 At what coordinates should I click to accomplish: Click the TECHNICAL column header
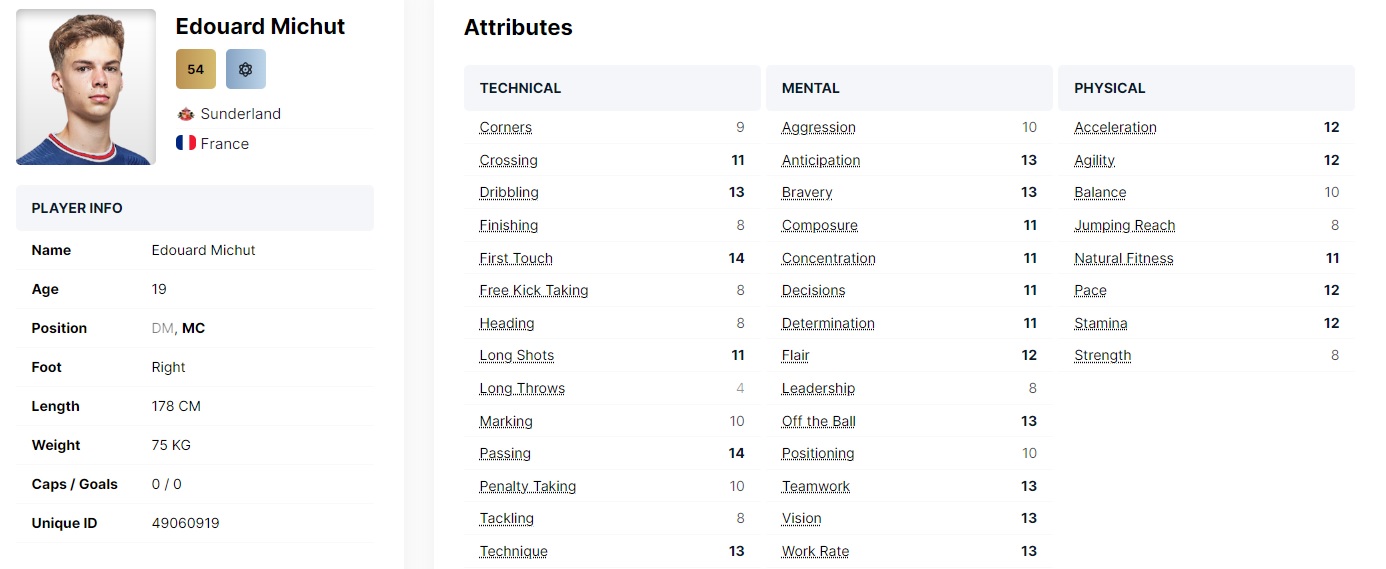pyautogui.click(x=521, y=88)
